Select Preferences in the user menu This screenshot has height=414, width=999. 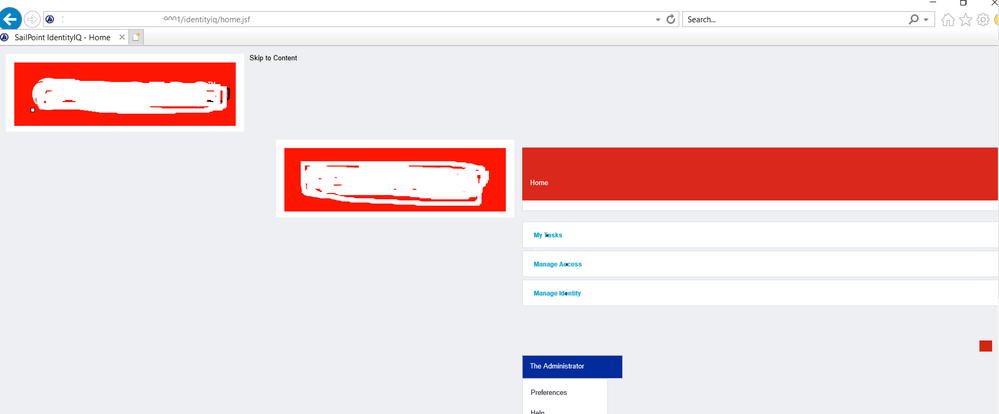tap(548, 393)
